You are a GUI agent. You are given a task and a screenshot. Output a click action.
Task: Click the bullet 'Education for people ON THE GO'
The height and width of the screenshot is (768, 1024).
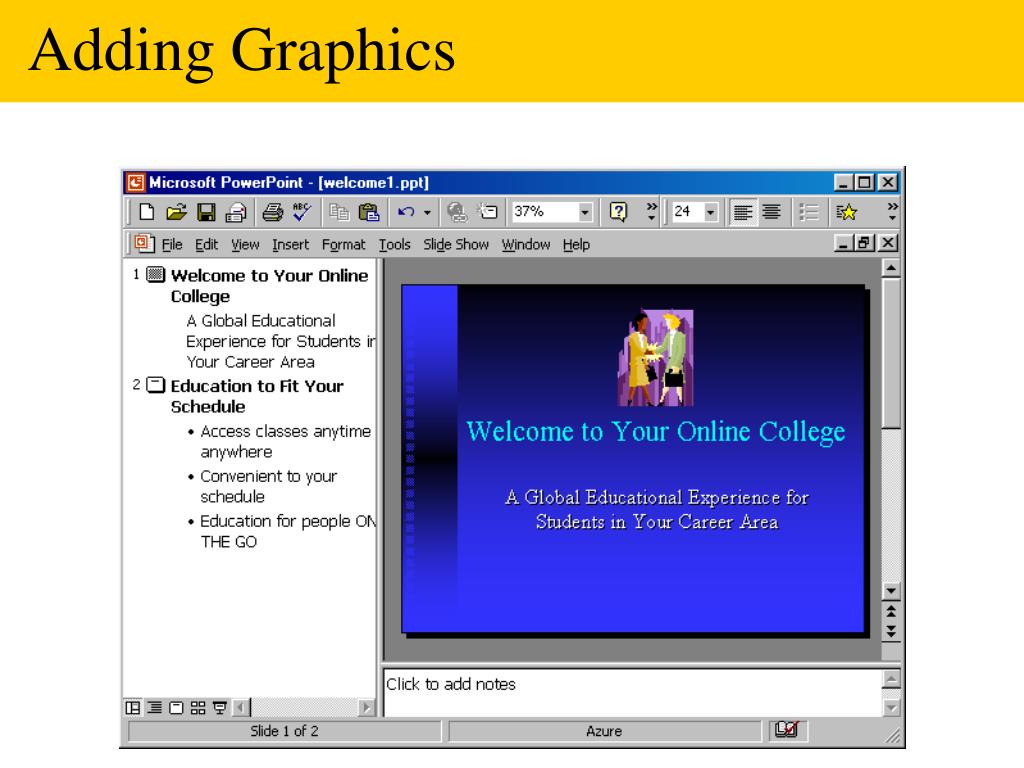coord(288,531)
